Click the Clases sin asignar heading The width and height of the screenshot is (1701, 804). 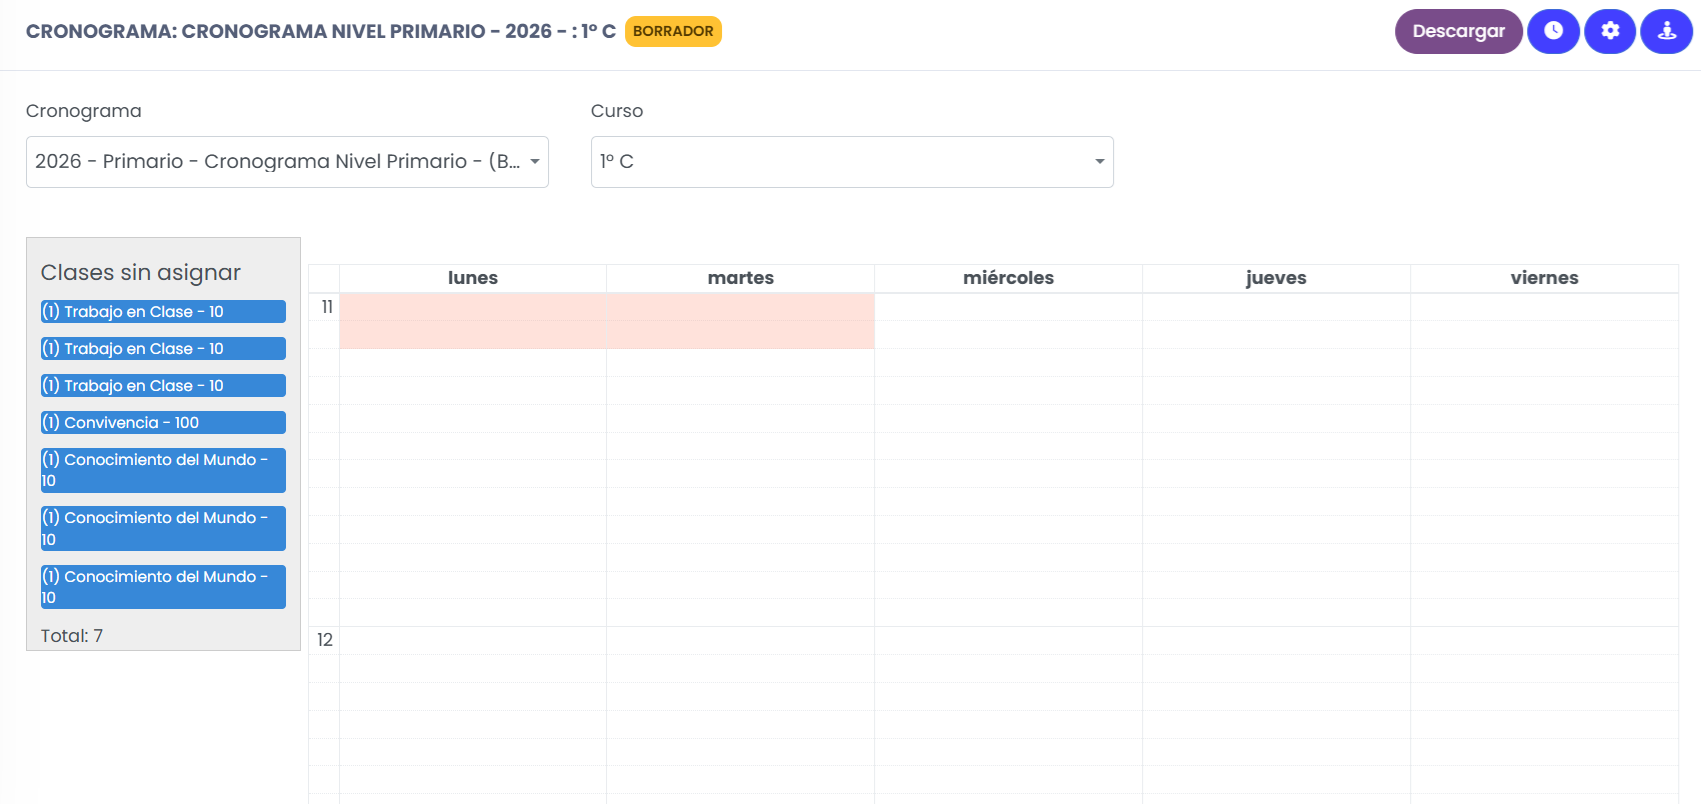click(141, 272)
